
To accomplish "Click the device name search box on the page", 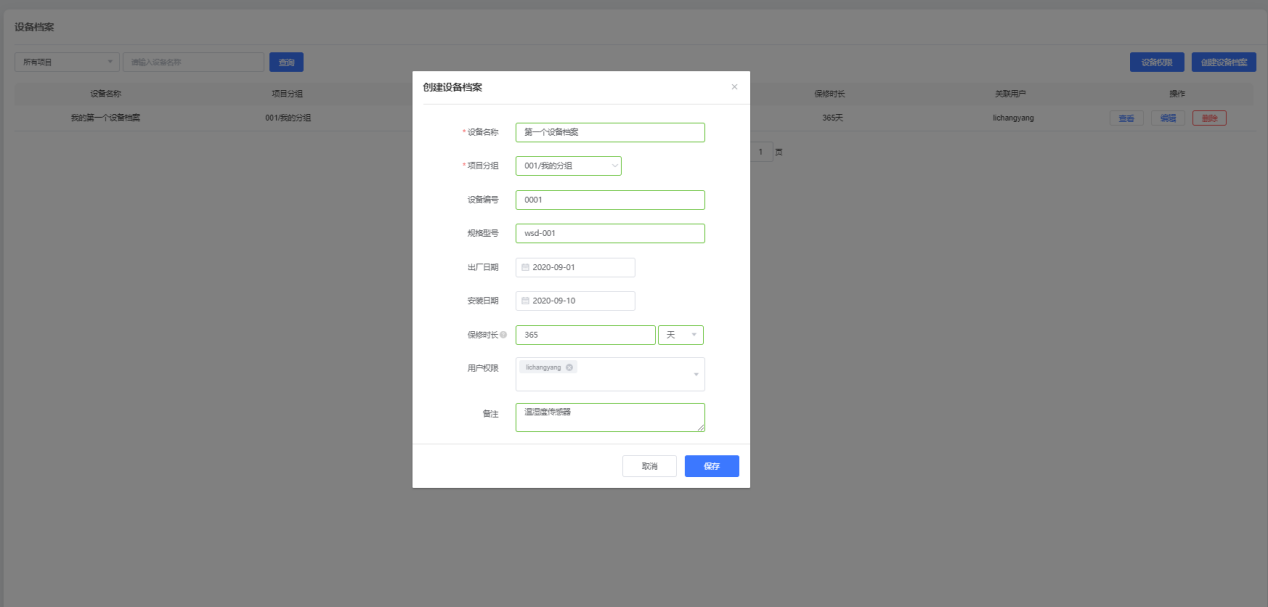I will click(193, 62).
